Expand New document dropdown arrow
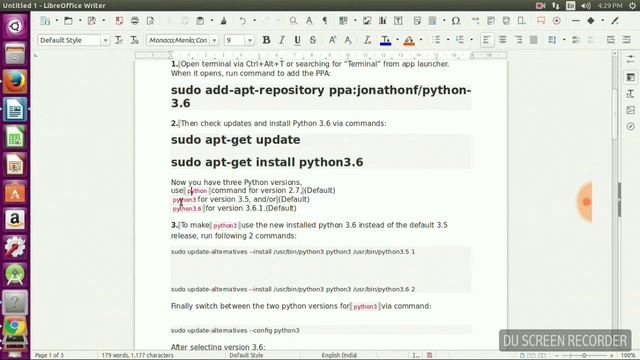This screenshot has width=640, height=360. coord(57,21)
